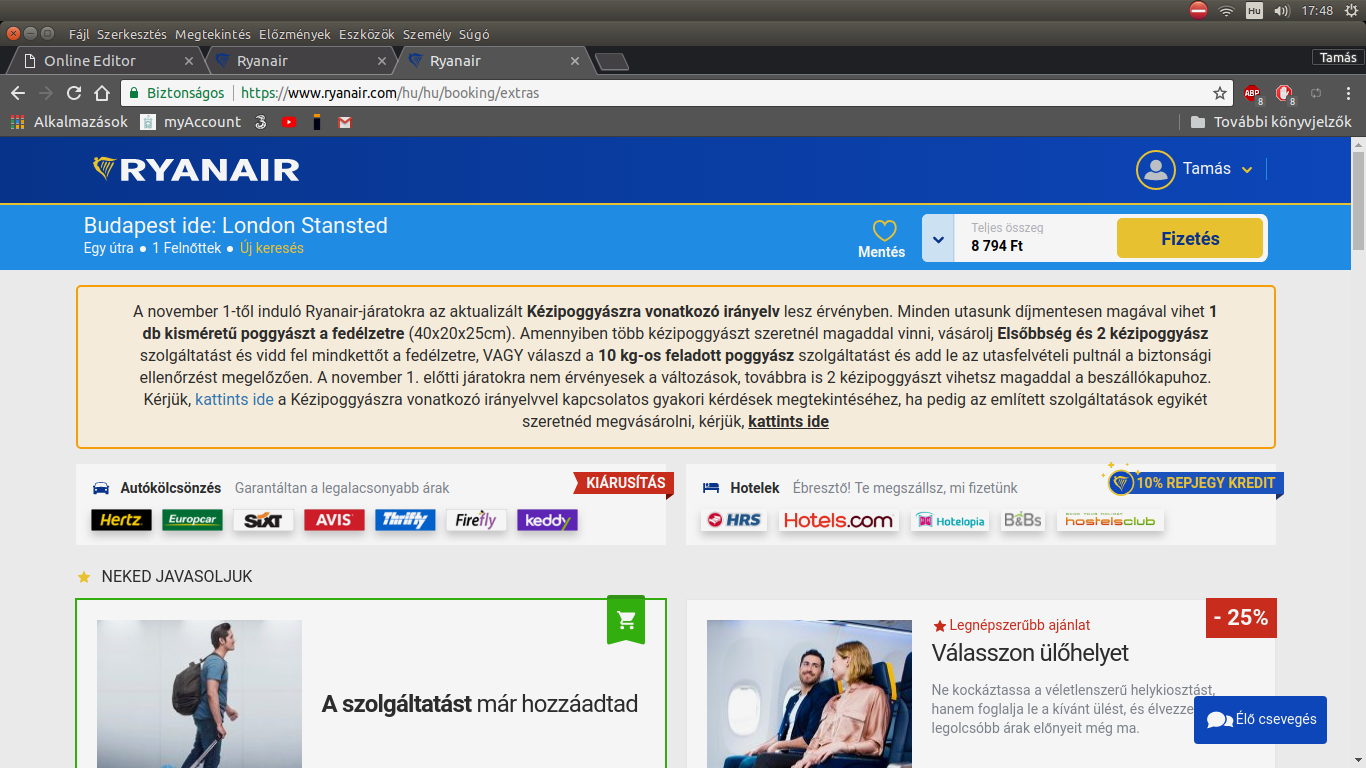Click the Tamás Chrome profile button

coord(1338,57)
